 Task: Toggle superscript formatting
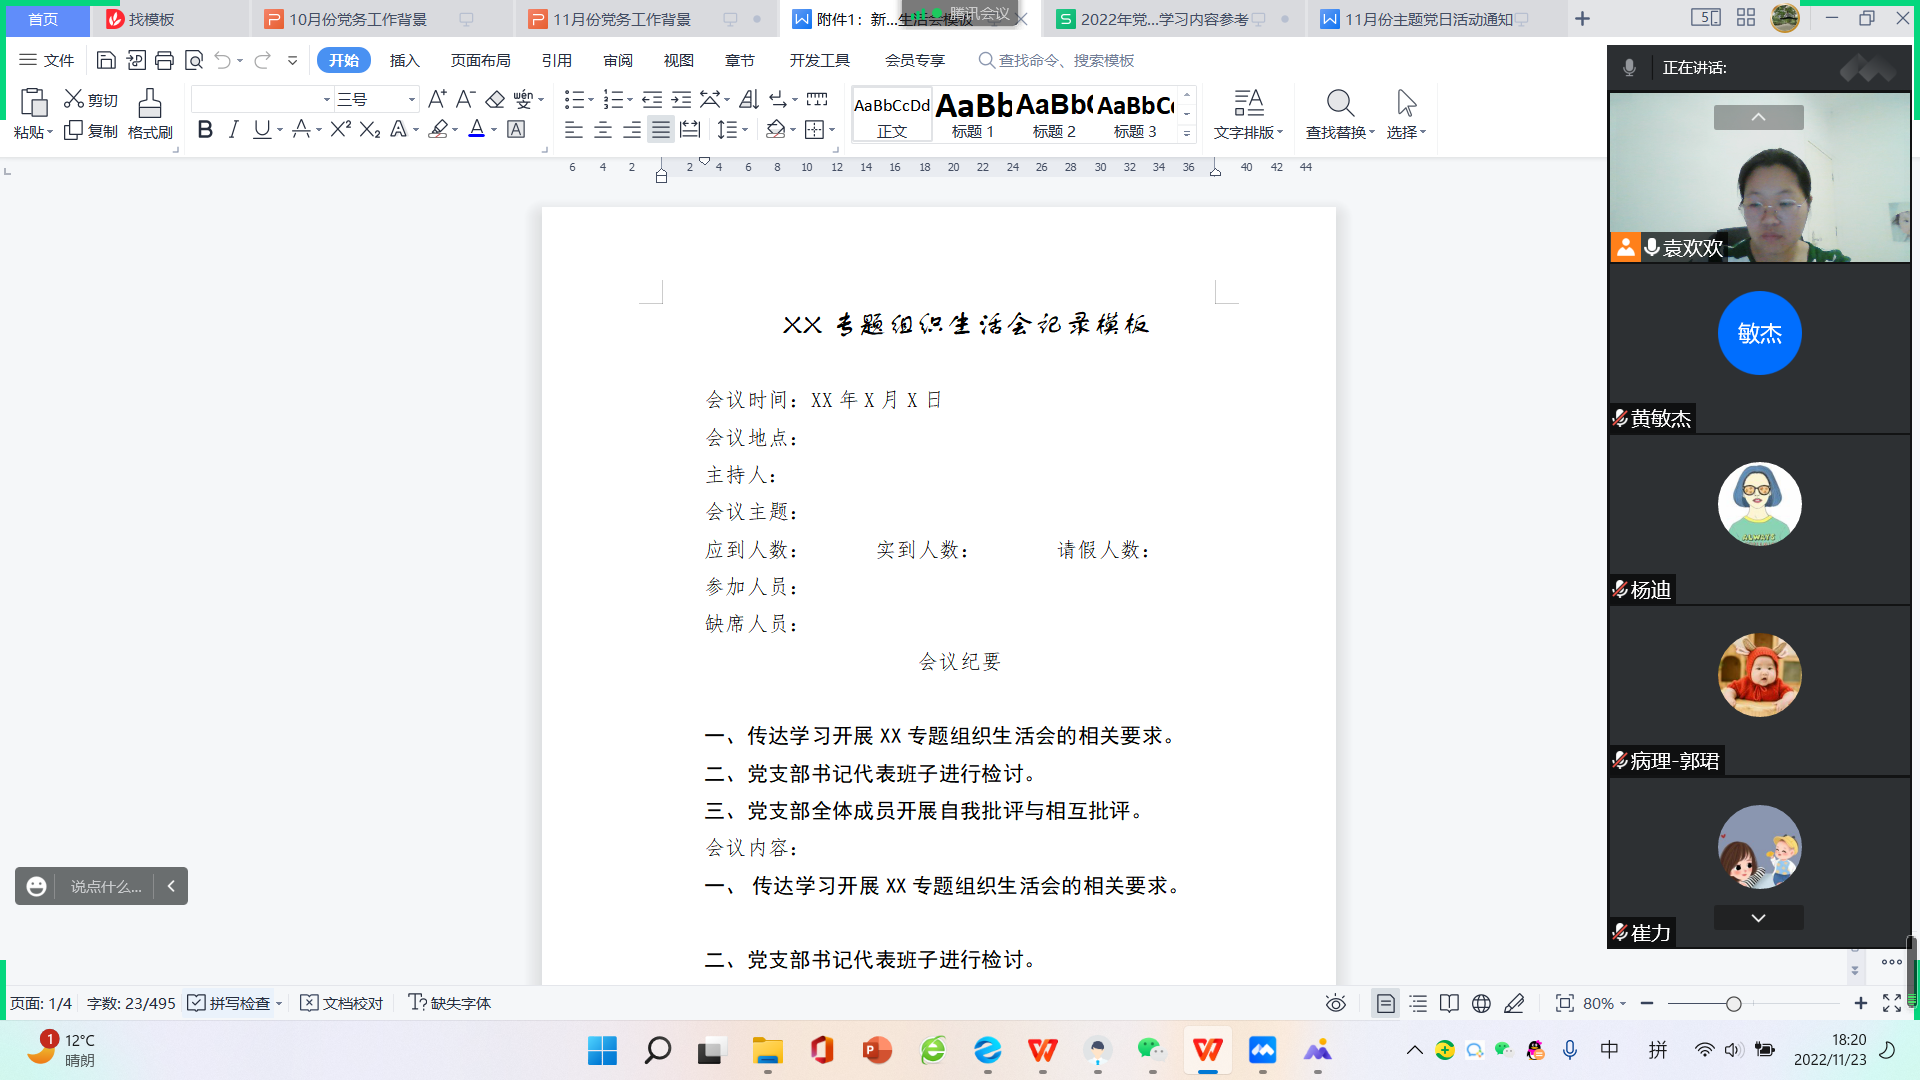[340, 130]
